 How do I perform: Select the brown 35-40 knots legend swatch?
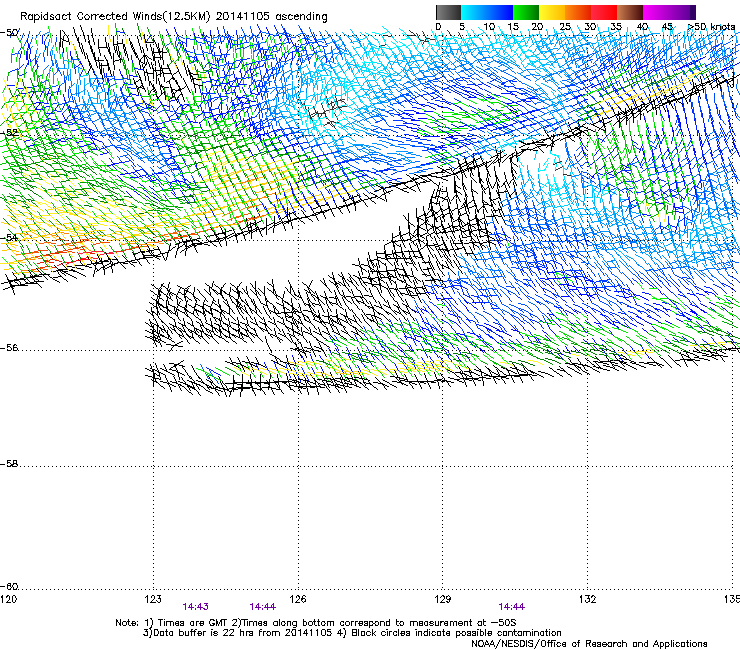tap(630, 12)
